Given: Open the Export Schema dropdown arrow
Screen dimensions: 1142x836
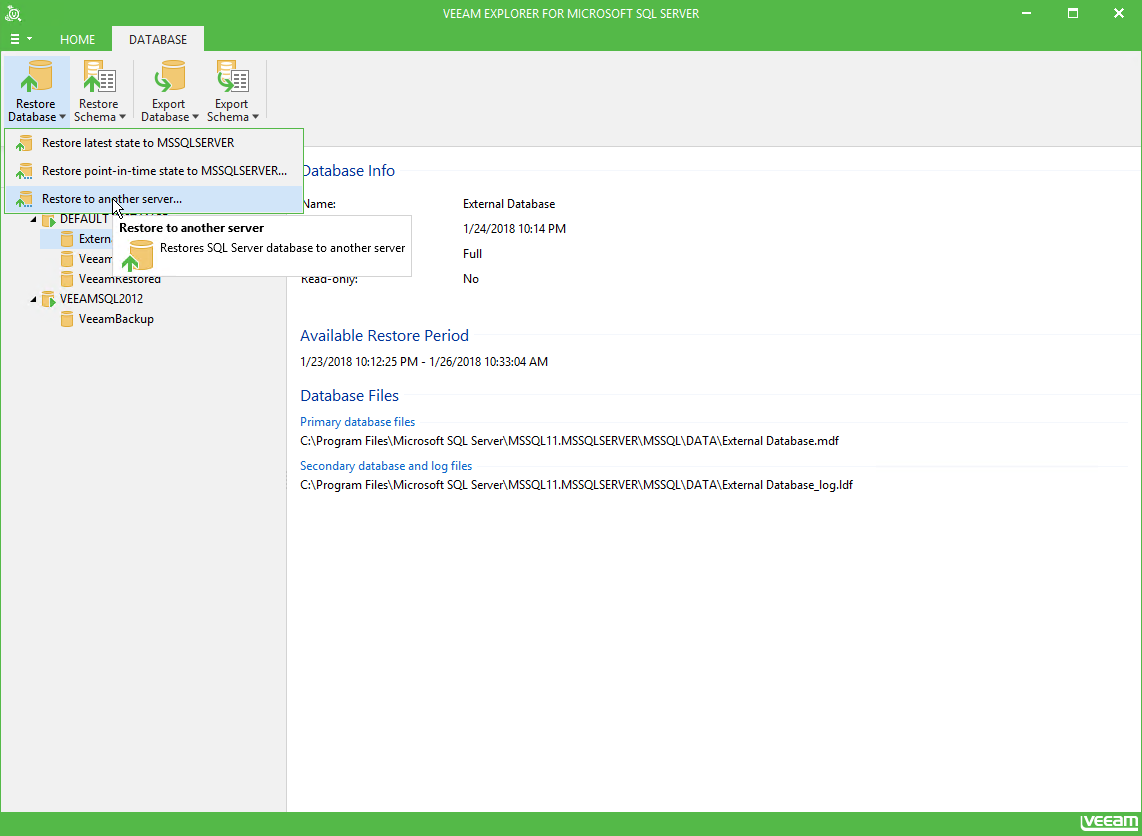Looking at the screenshot, I should point(255,117).
